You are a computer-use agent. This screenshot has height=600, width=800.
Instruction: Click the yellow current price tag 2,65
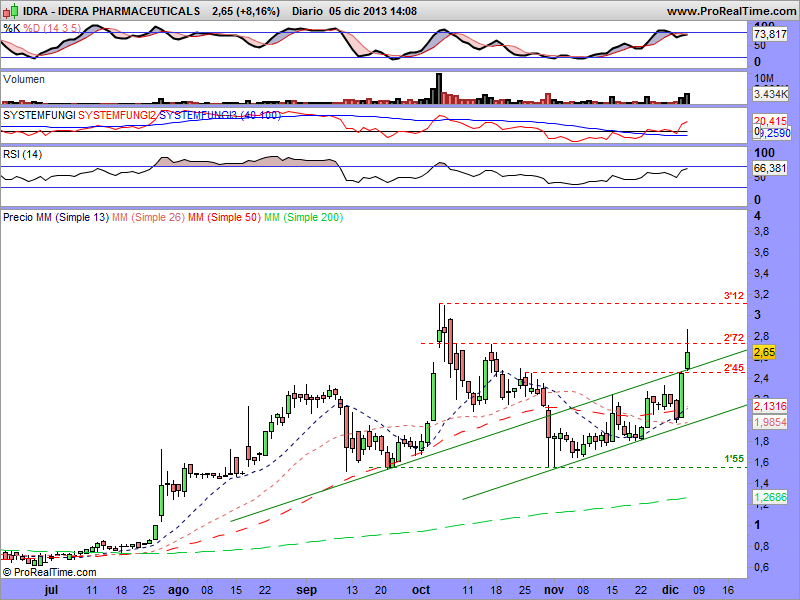click(764, 352)
